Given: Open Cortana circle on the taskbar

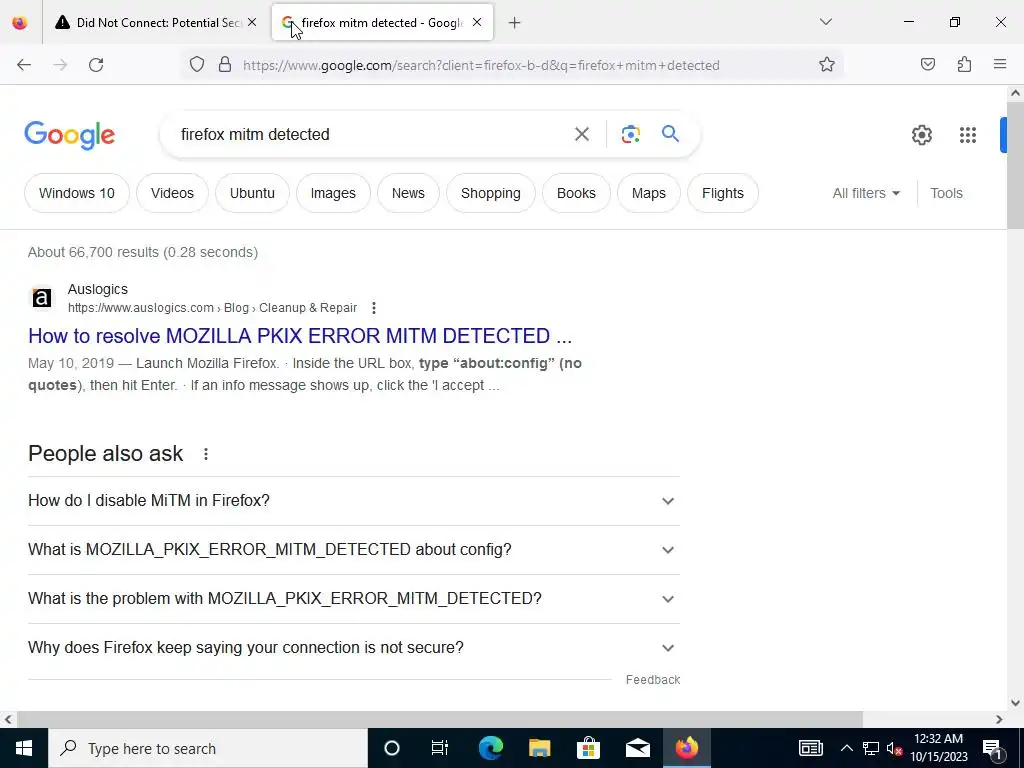Looking at the screenshot, I should pyautogui.click(x=392, y=748).
